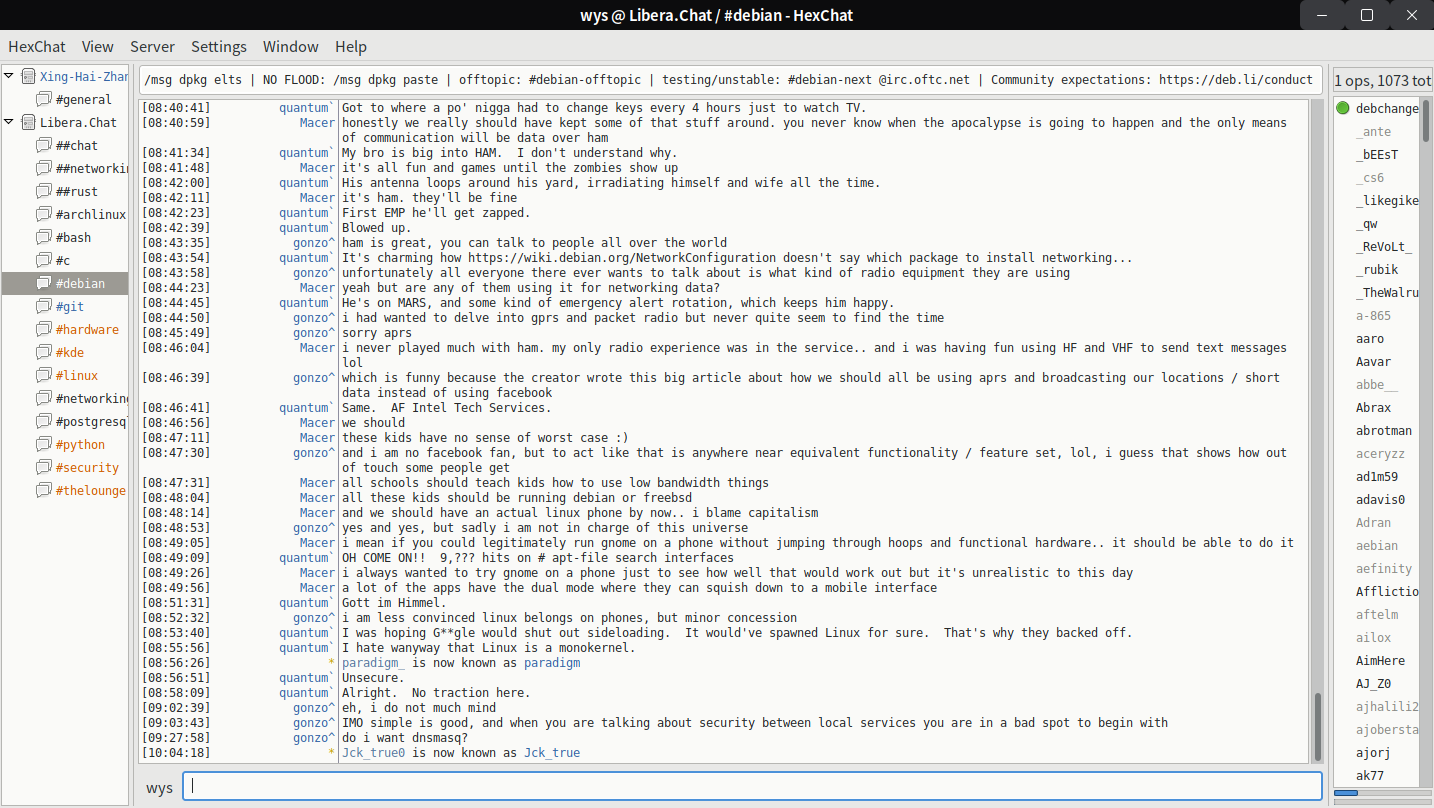This screenshot has width=1434, height=808.
Task: Open the Server menu
Action: (x=152, y=47)
